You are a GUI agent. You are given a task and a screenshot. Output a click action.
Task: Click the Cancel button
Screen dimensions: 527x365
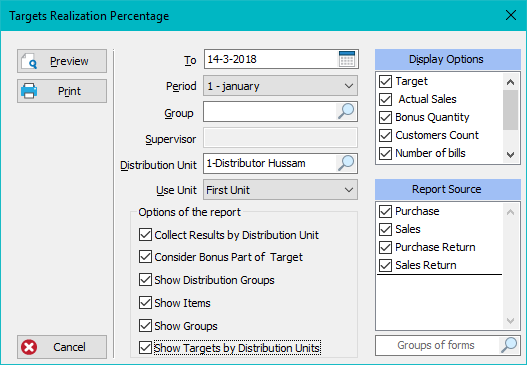coord(62,347)
